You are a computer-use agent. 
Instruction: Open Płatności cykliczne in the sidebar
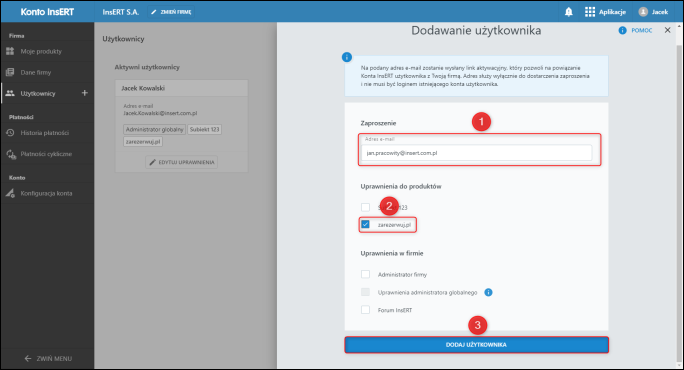47,154
